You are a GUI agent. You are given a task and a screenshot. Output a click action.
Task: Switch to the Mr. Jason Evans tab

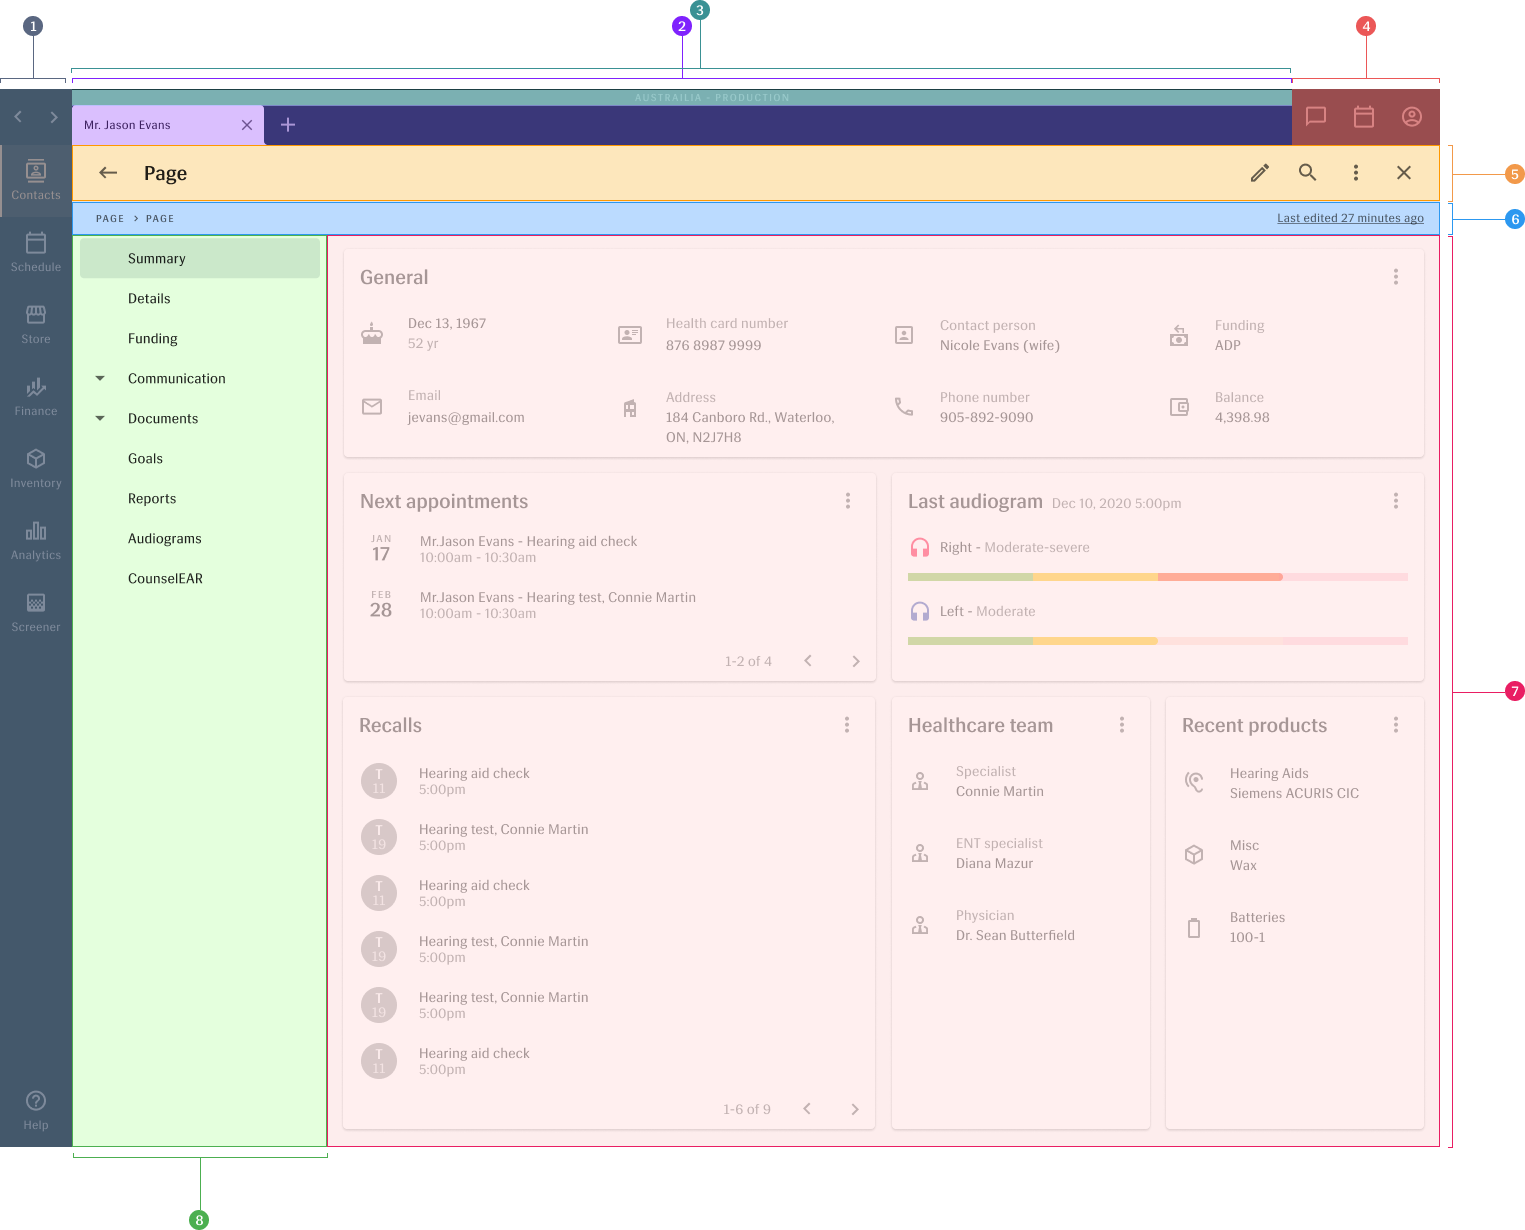tap(126, 124)
